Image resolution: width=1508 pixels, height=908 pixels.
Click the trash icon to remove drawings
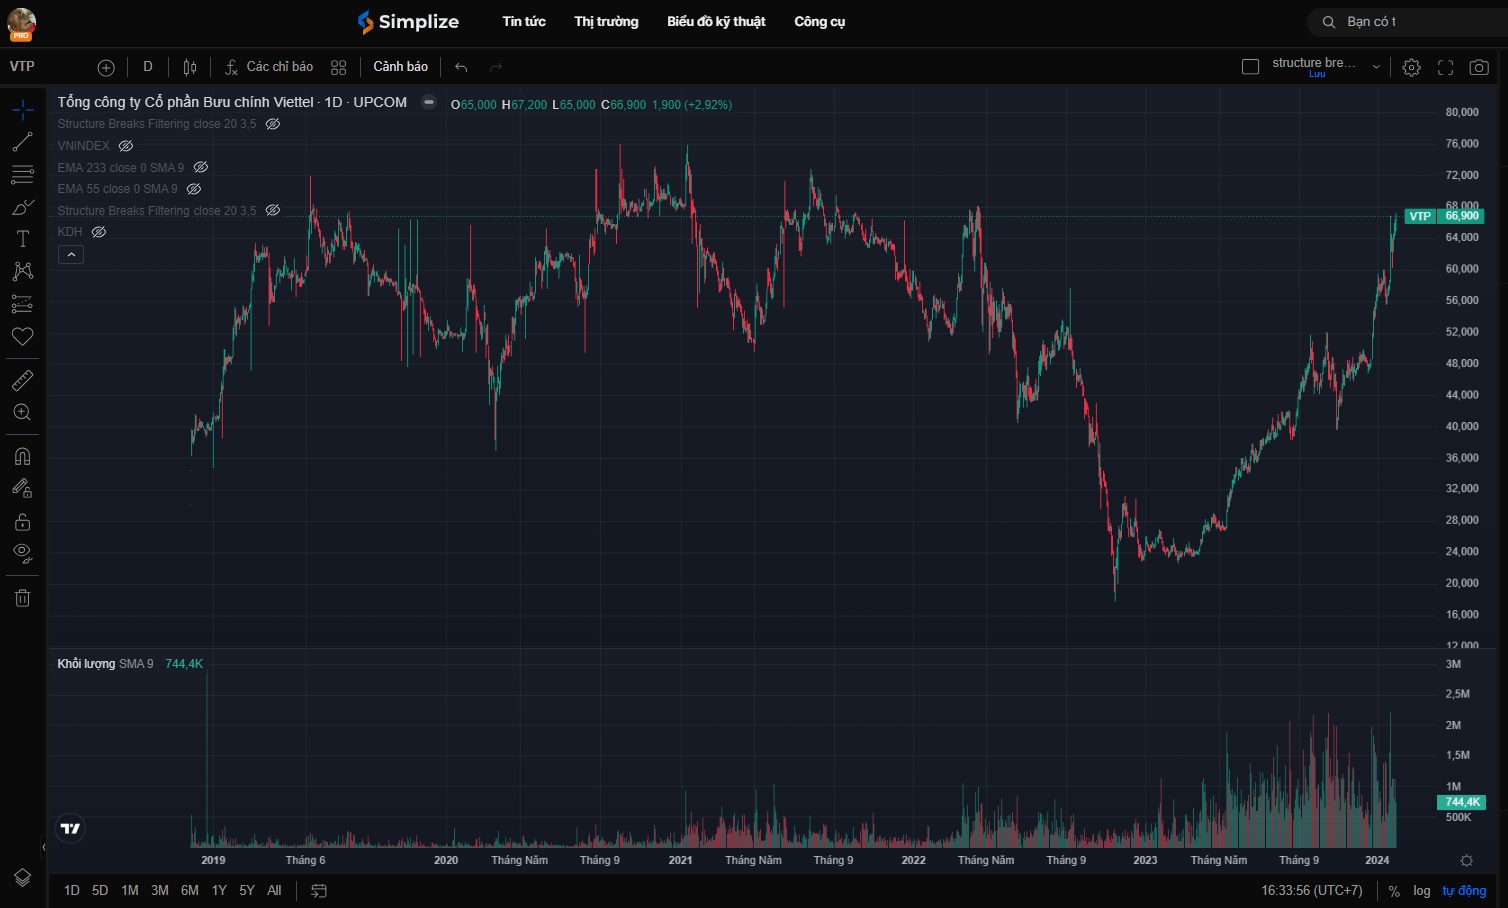pos(22,598)
